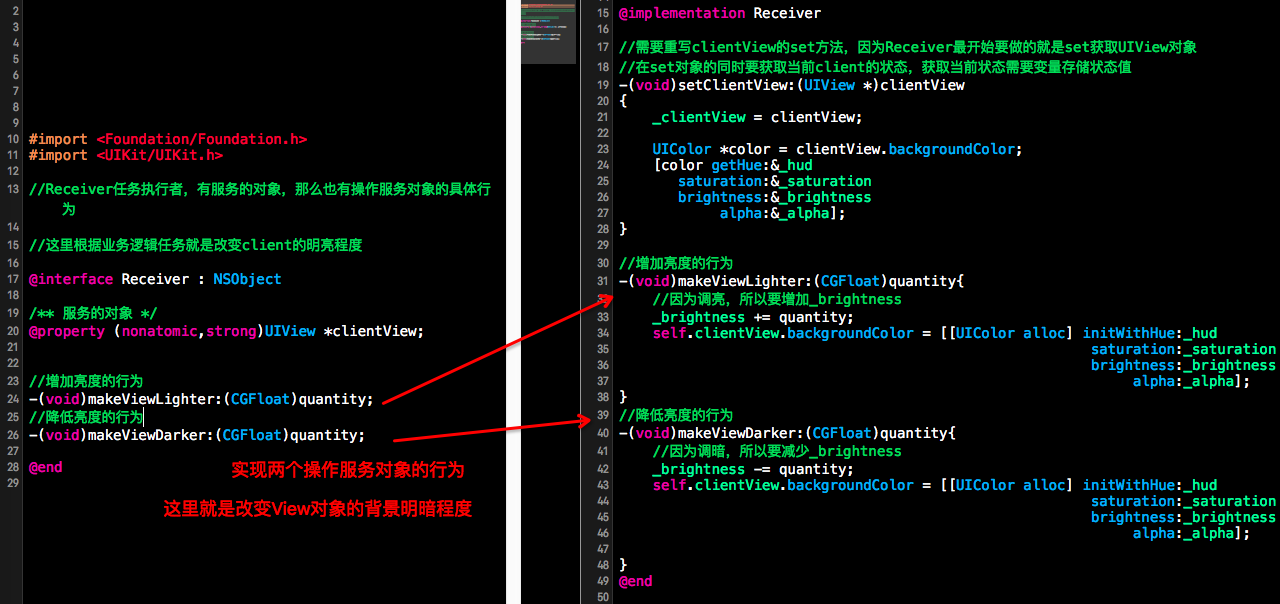Viewport: 1280px width, 604px height.
Task: Click the code minimap thumbnail
Action: point(547,33)
